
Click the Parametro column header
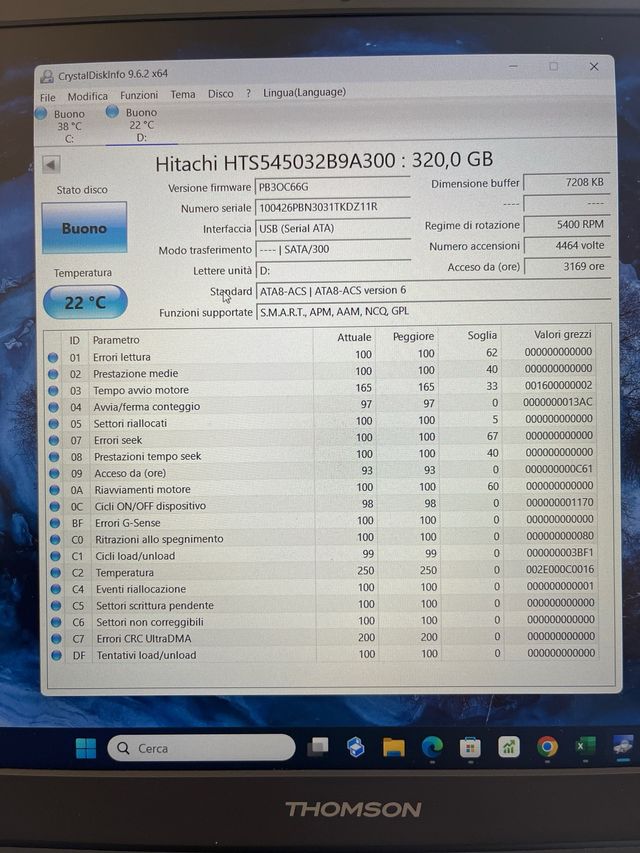pyautogui.click(x=116, y=340)
